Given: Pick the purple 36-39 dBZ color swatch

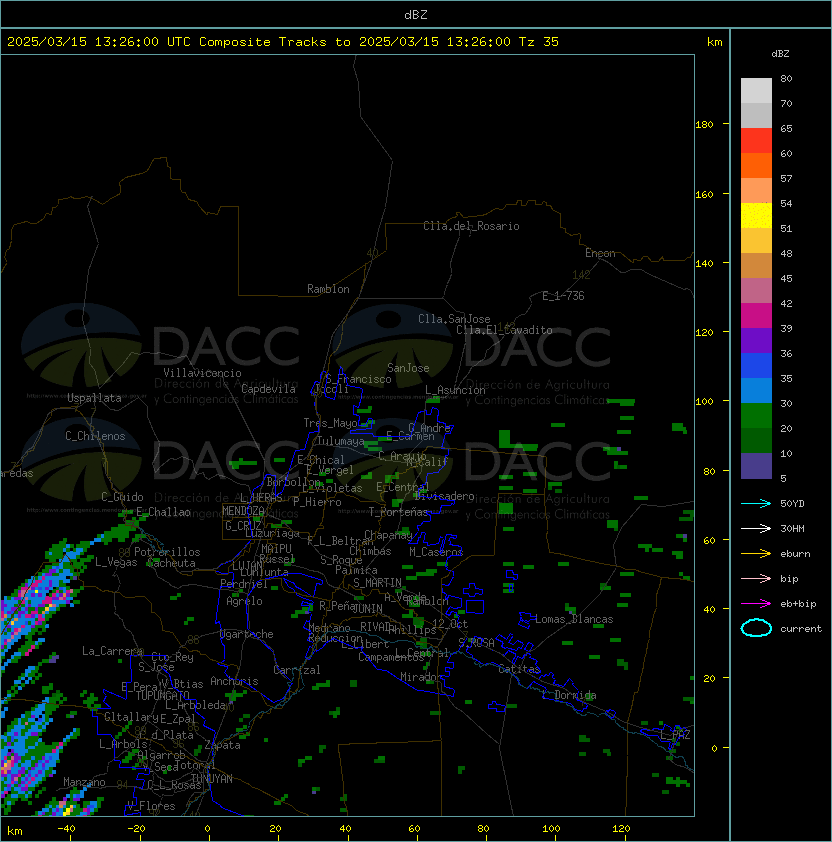Looking at the screenshot, I should [x=756, y=341].
